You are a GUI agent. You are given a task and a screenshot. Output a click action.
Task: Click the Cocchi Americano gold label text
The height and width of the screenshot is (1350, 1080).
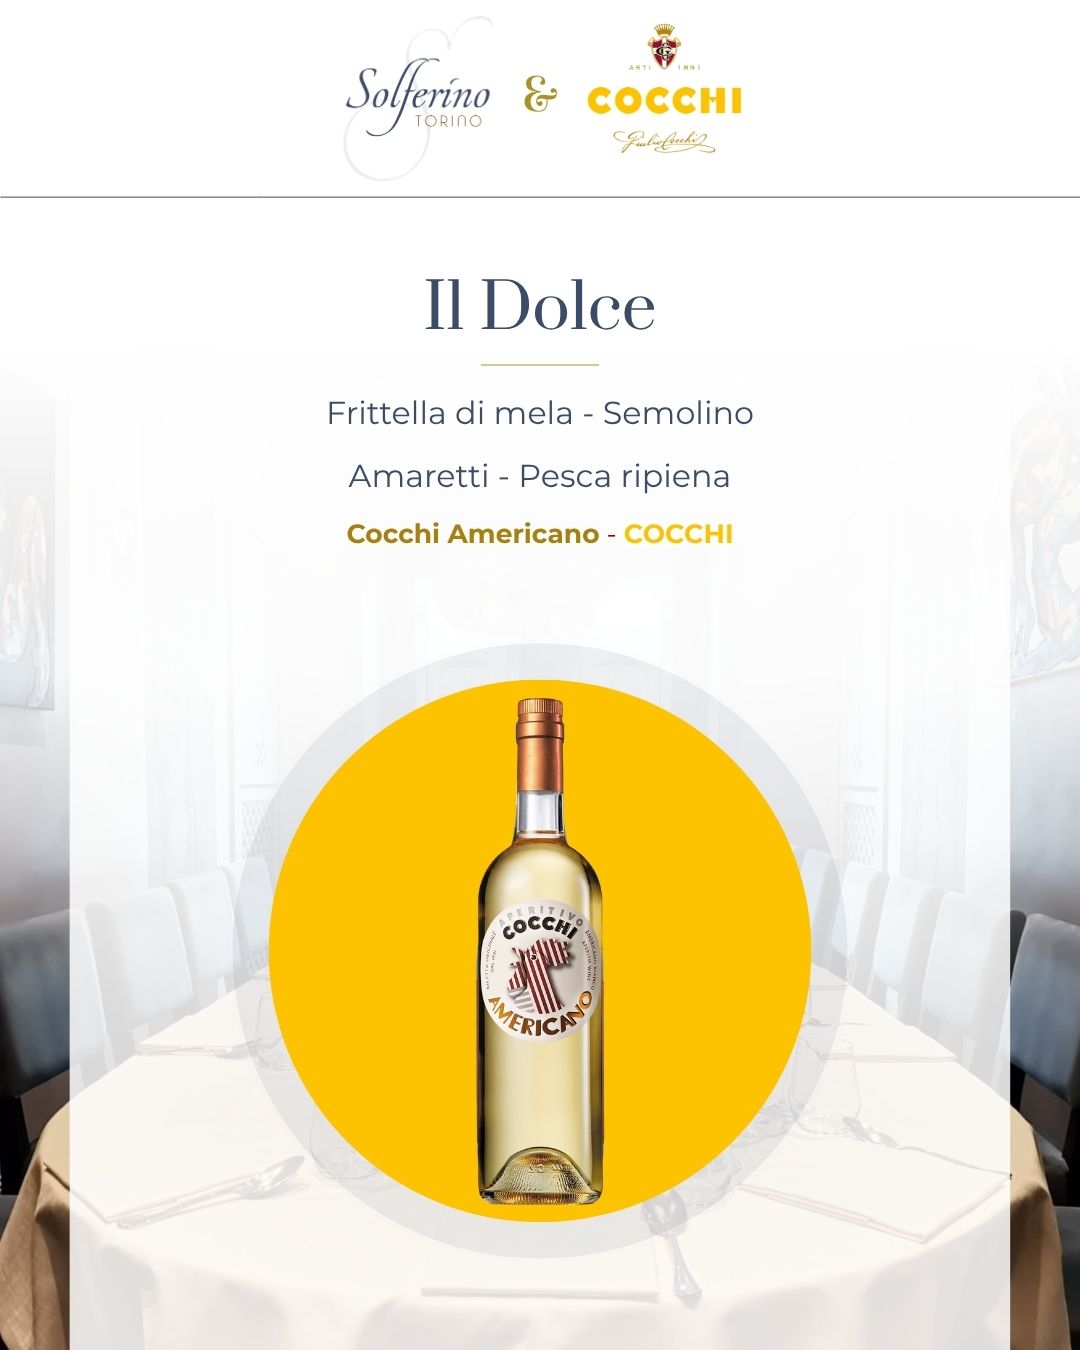click(473, 534)
